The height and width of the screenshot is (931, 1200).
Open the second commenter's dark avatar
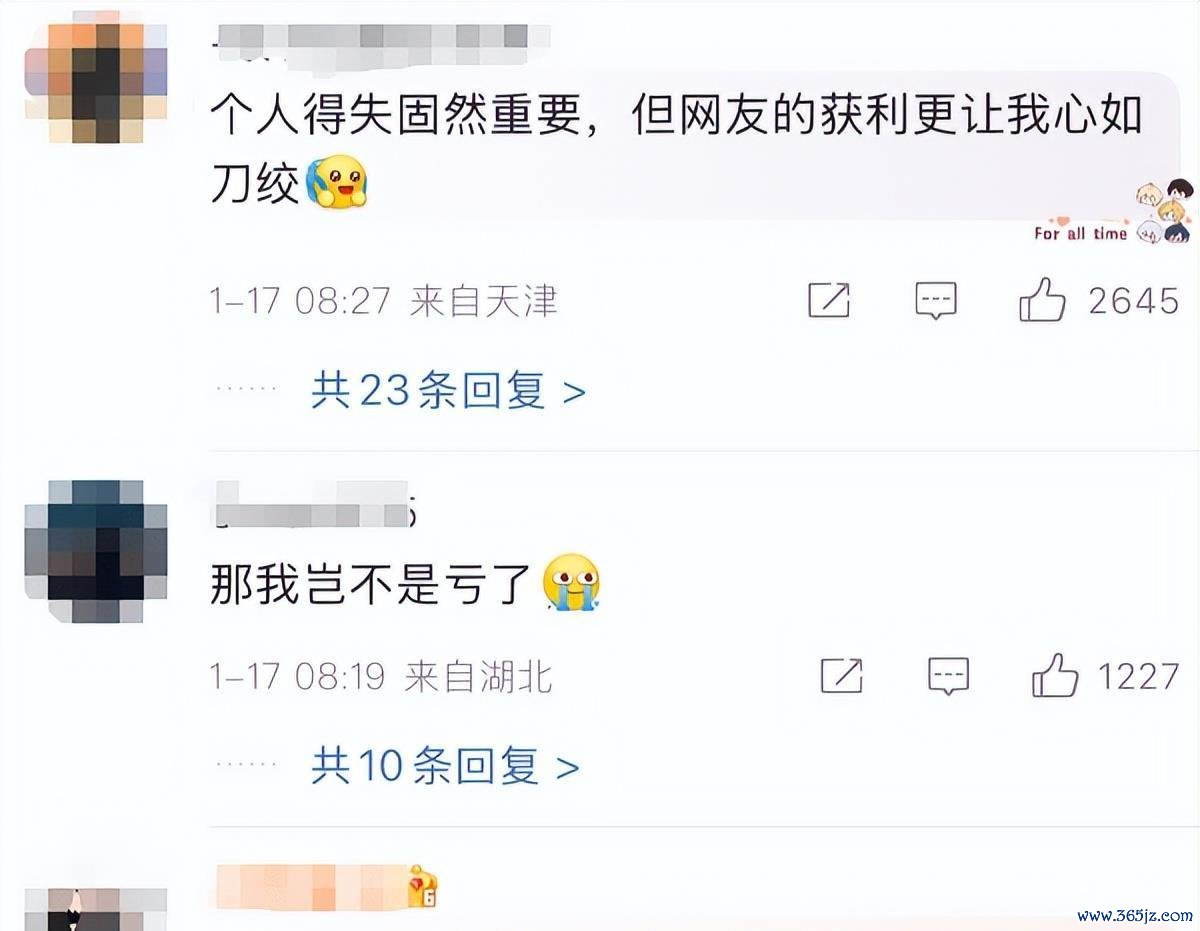click(x=96, y=551)
